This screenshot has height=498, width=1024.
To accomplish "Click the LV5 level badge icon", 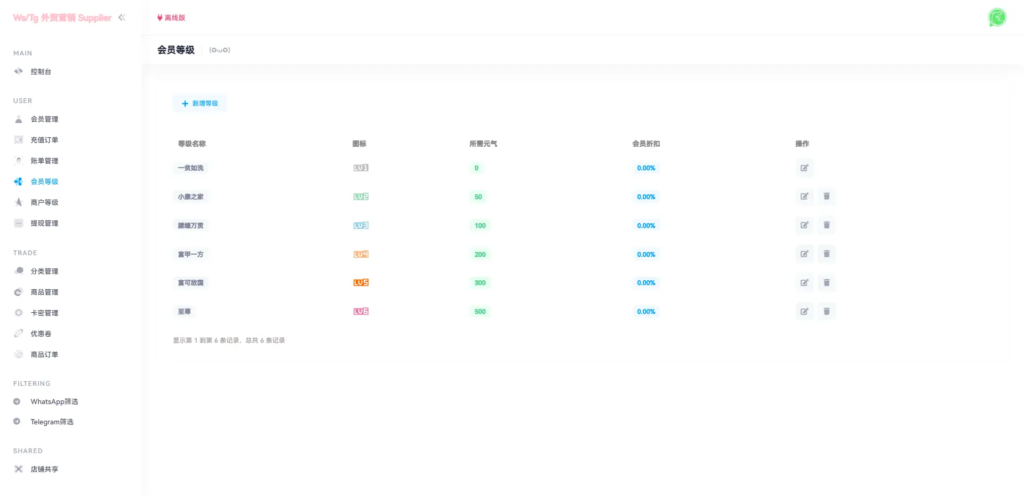I will tap(361, 283).
